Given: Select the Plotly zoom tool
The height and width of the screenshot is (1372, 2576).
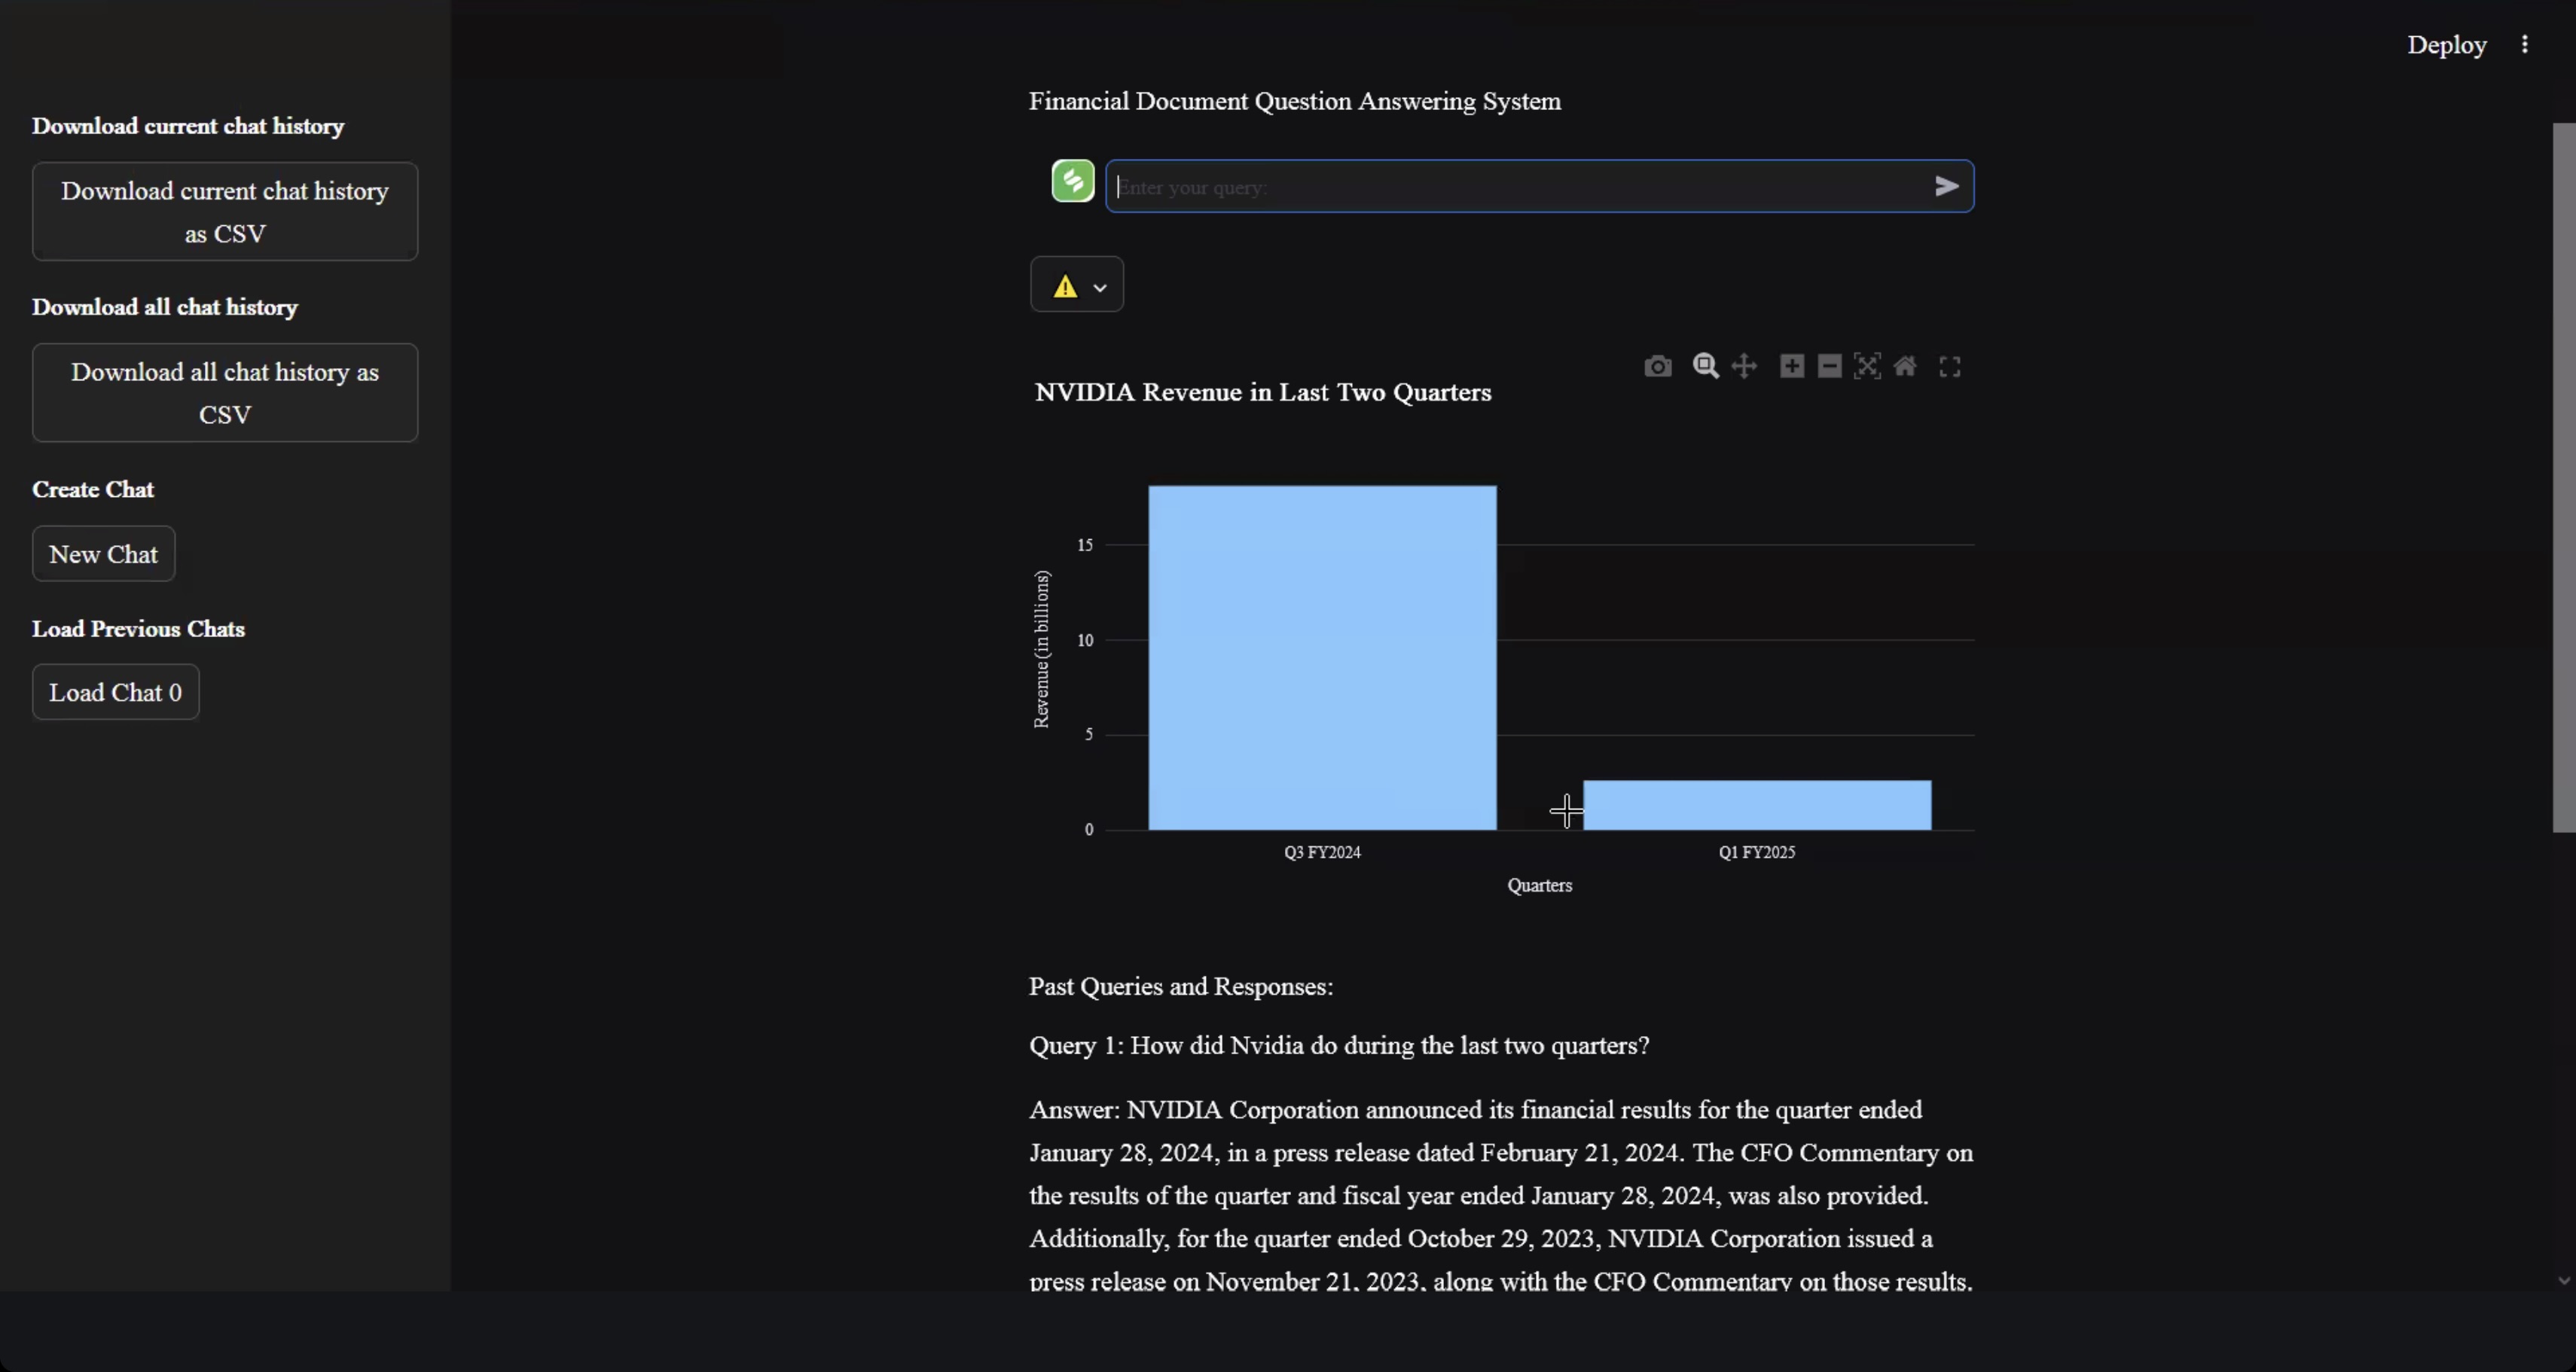Looking at the screenshot, I should tap(1705, 366).
